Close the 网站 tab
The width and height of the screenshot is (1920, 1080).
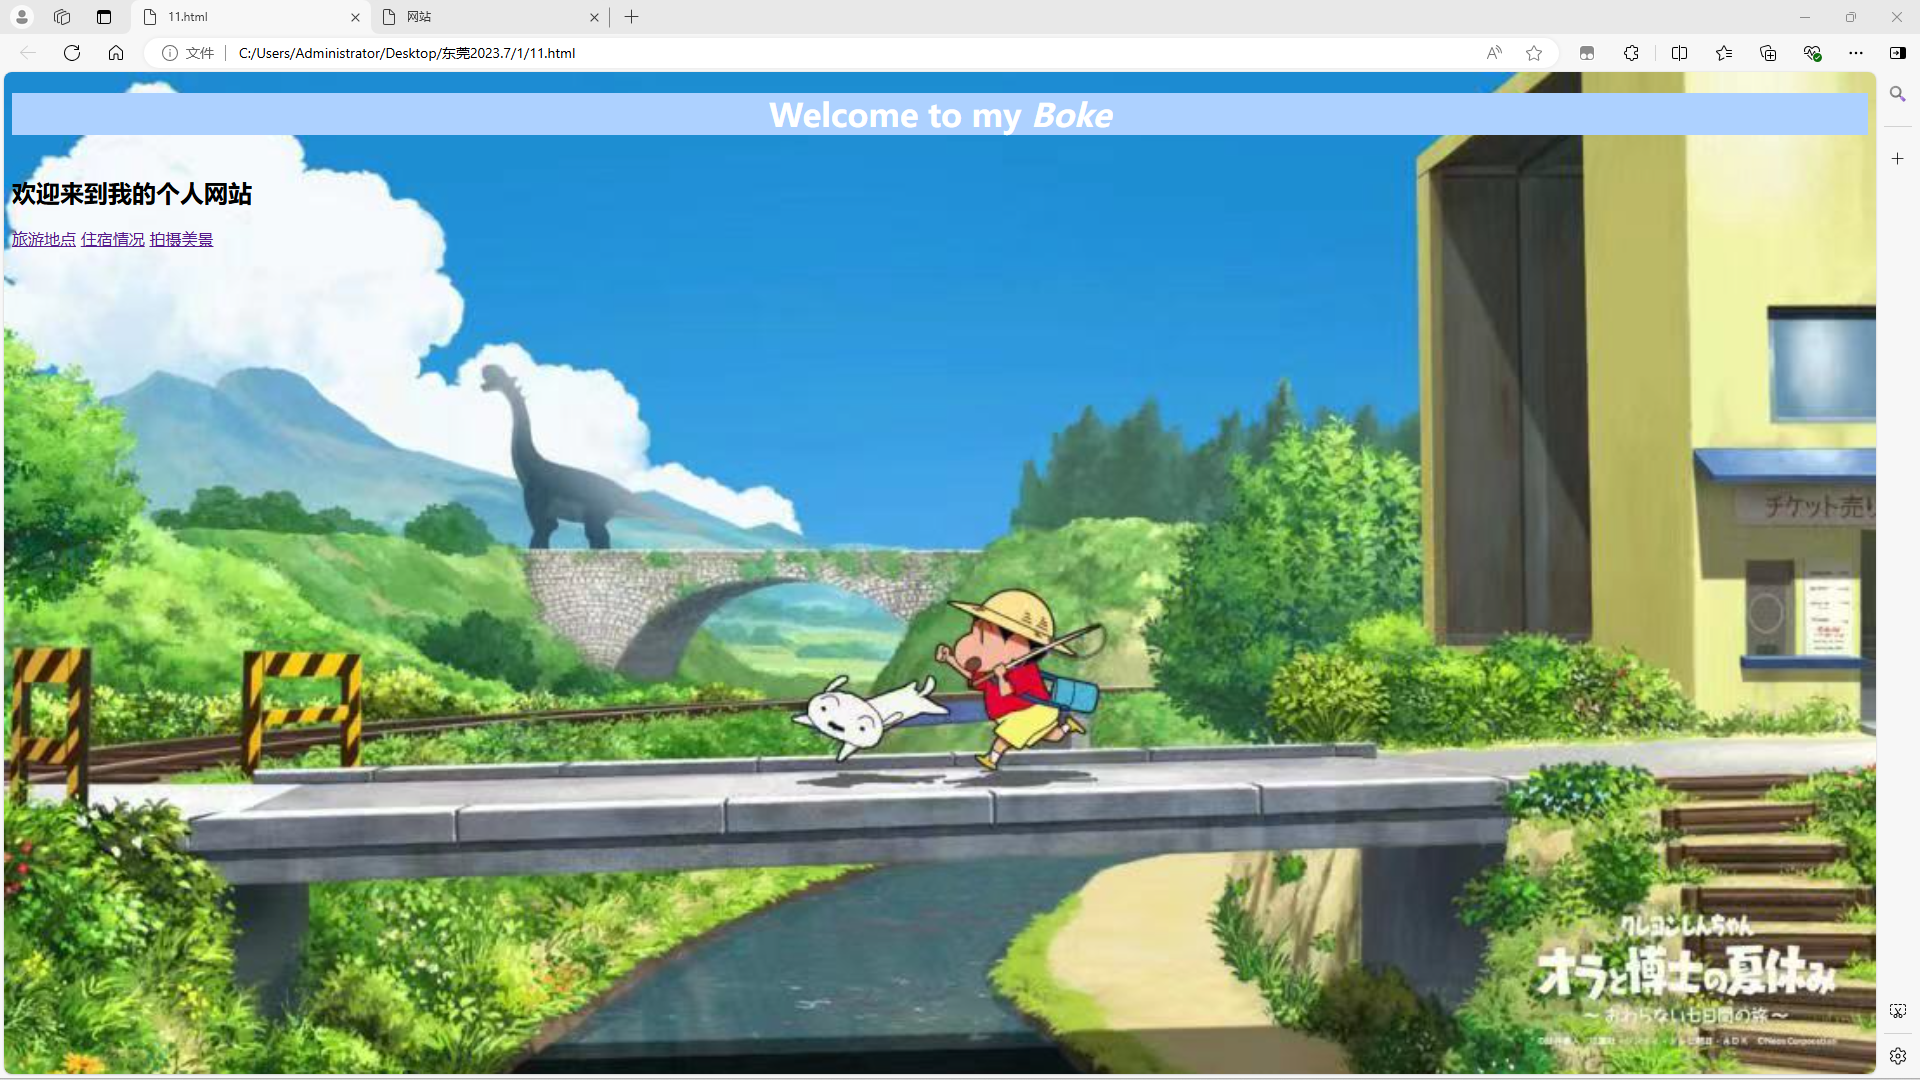pyautogui.click(x=594, y=17)
